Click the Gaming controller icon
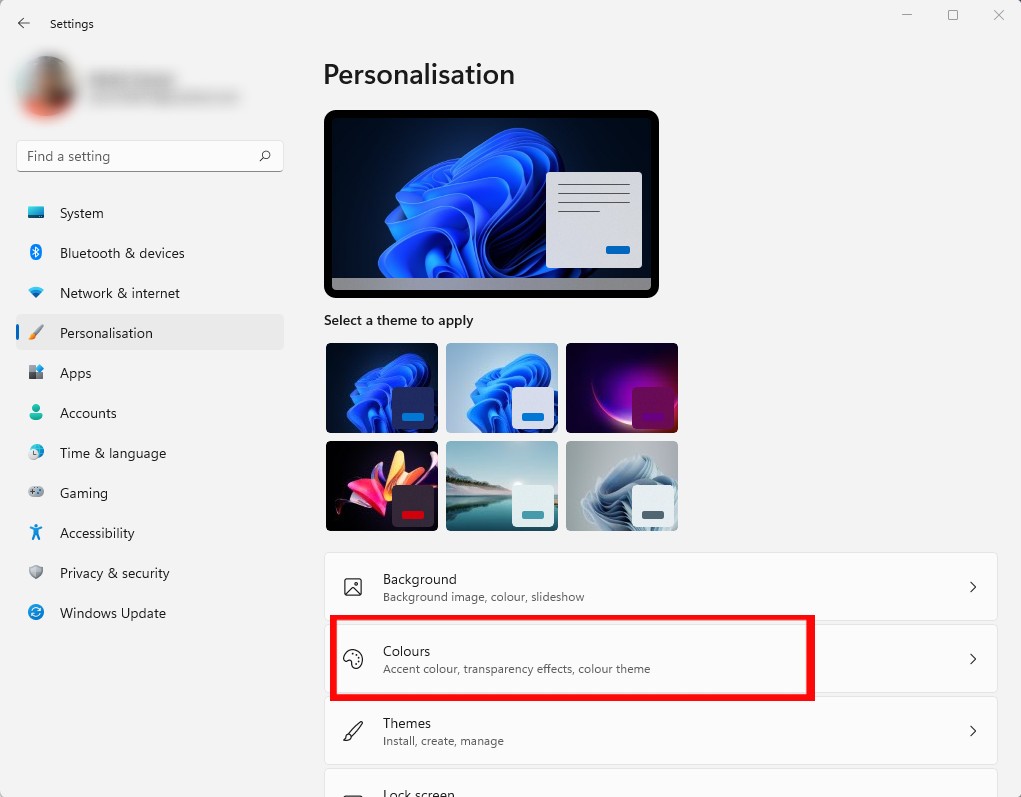The height and width of the screenshot is (797, 1021). coord(36,492)
